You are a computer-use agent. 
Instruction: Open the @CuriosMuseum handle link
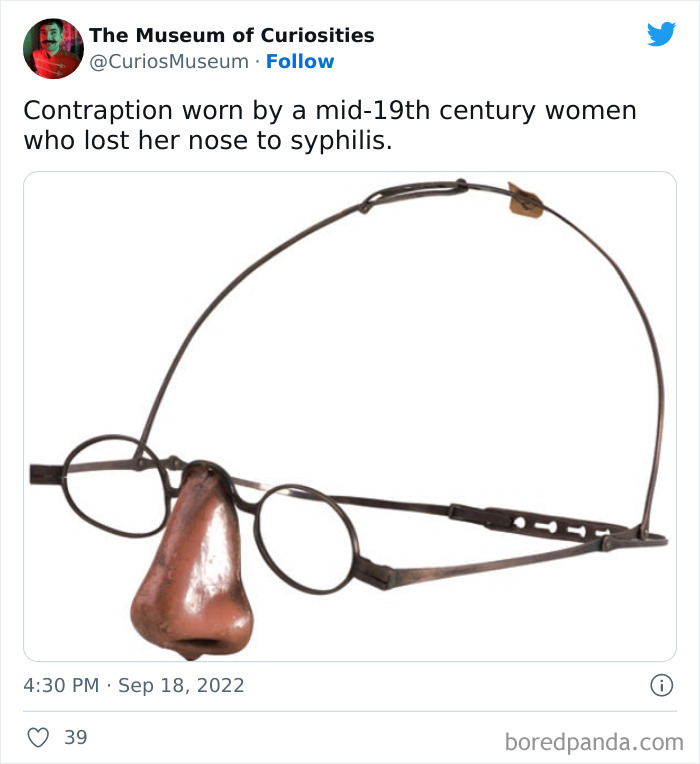[x=169, y=62]
